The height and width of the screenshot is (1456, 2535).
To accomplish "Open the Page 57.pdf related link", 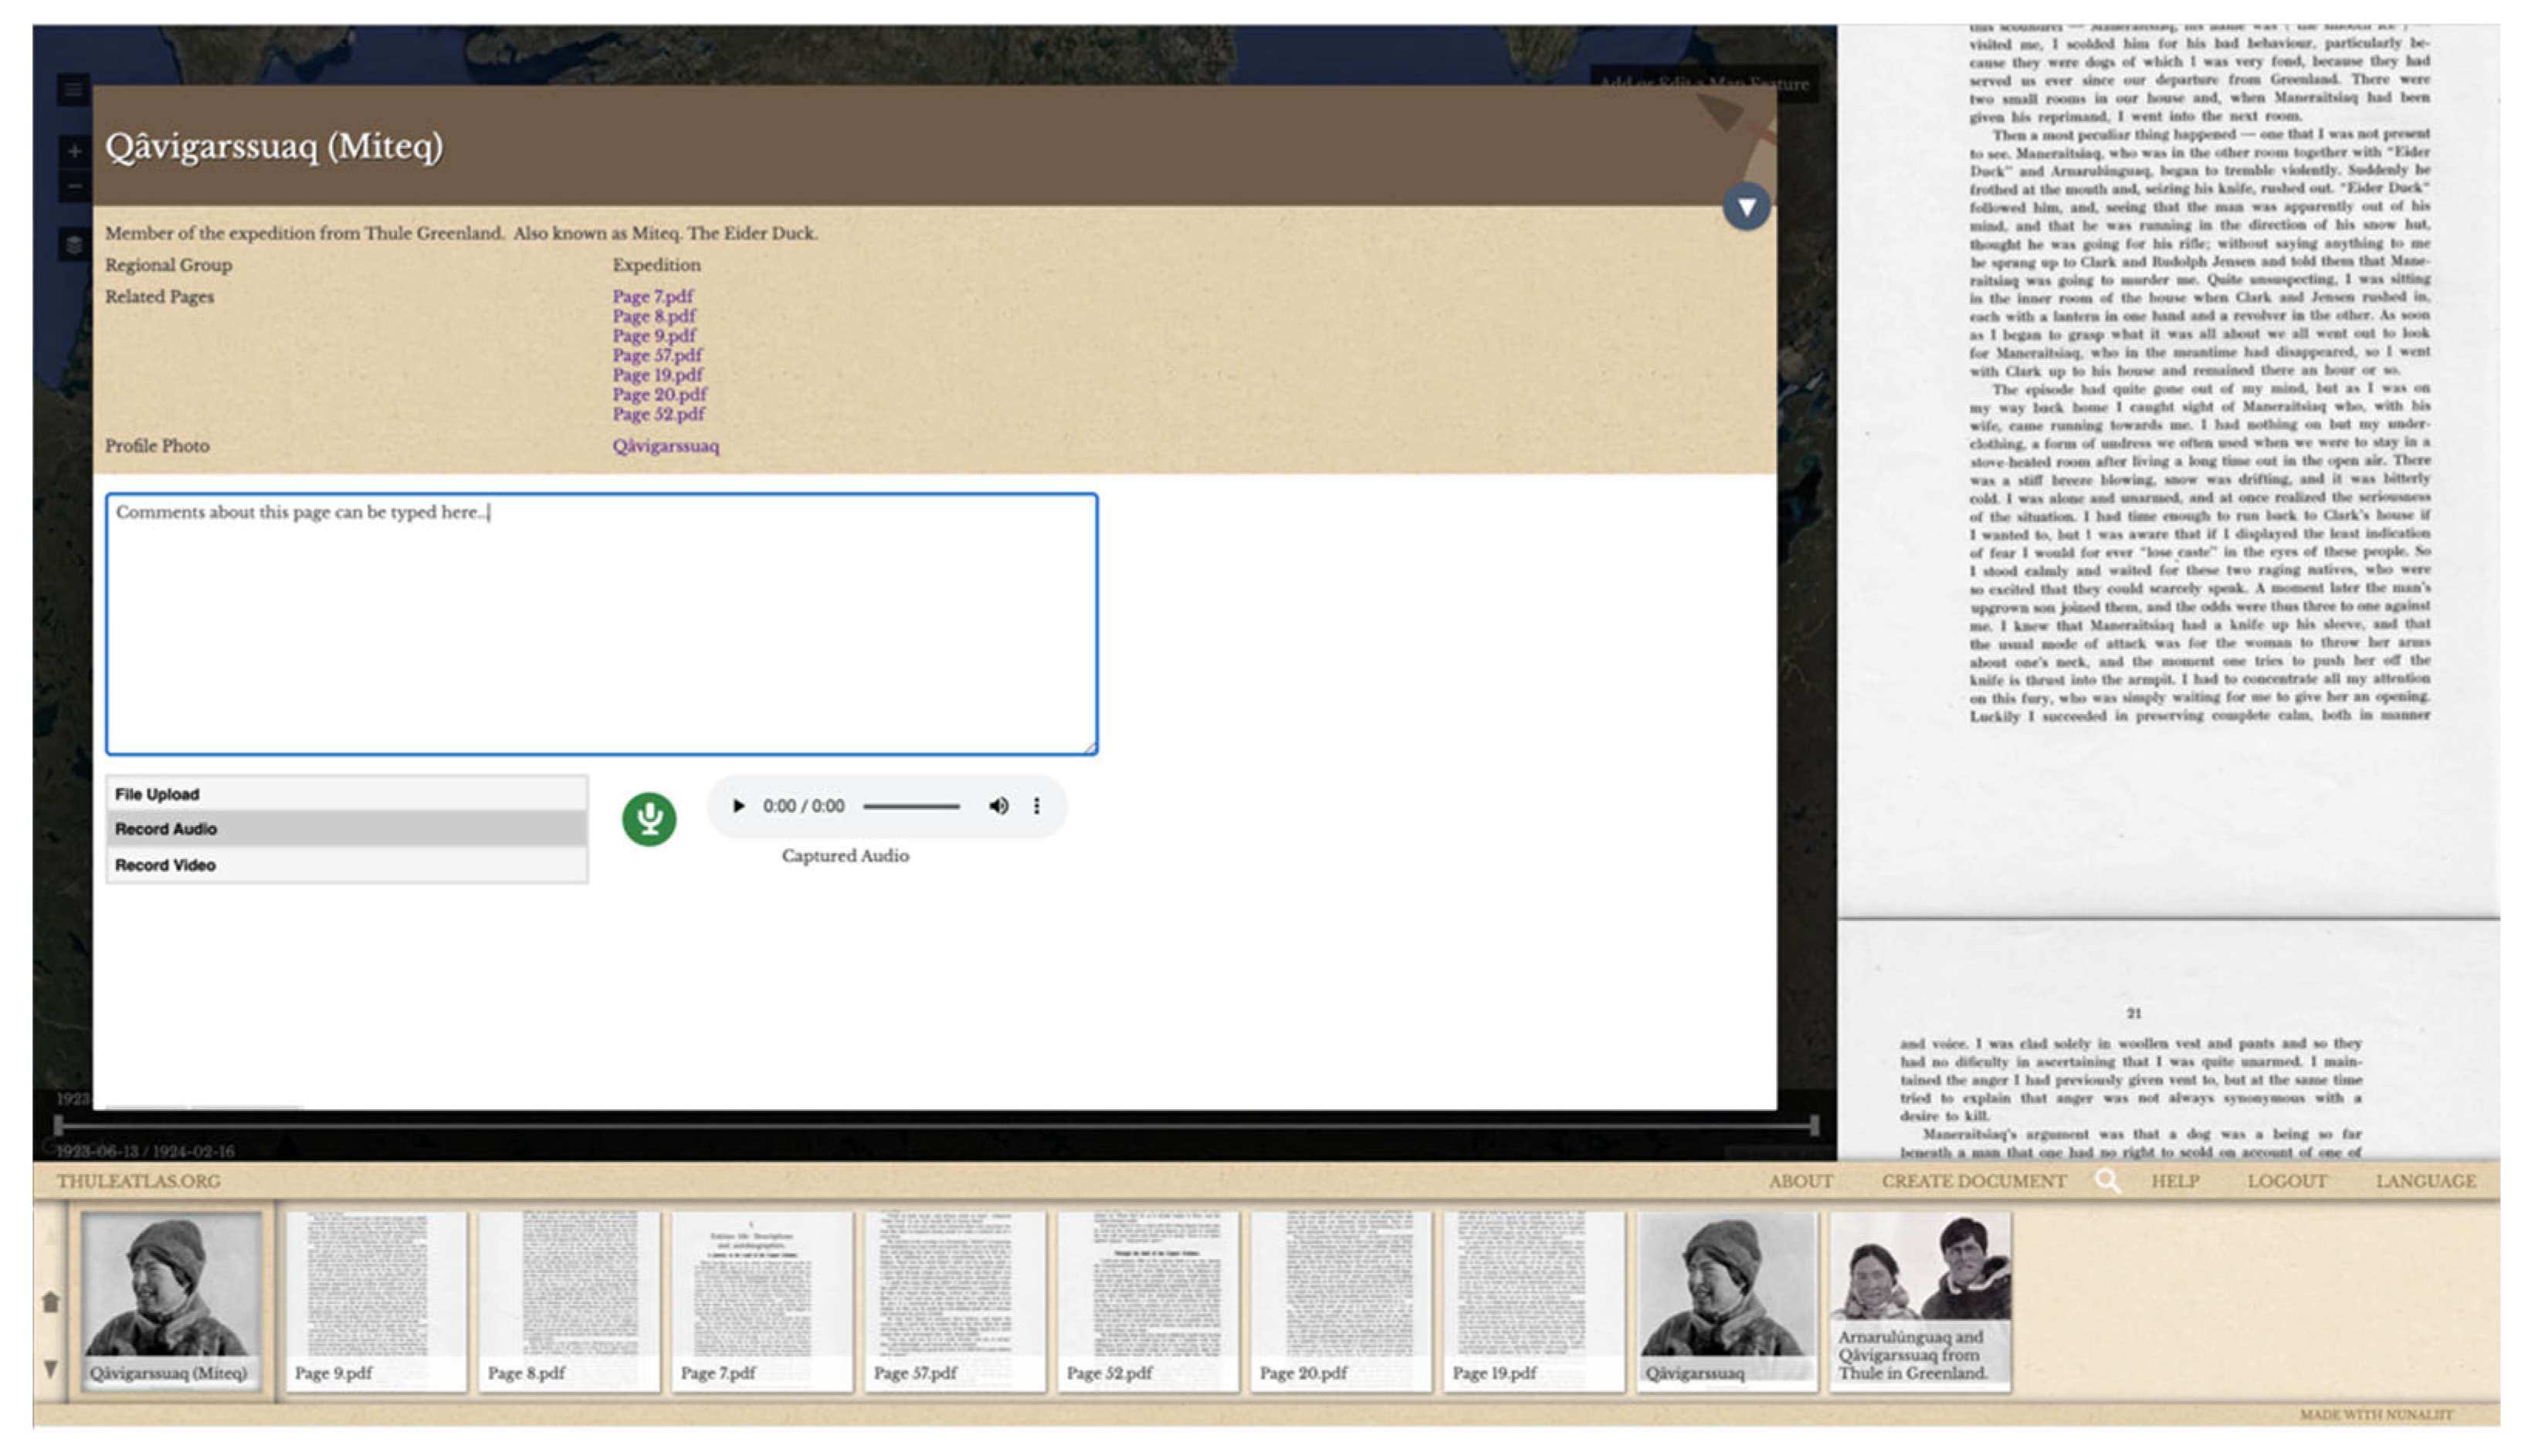I will click(657, 355).
